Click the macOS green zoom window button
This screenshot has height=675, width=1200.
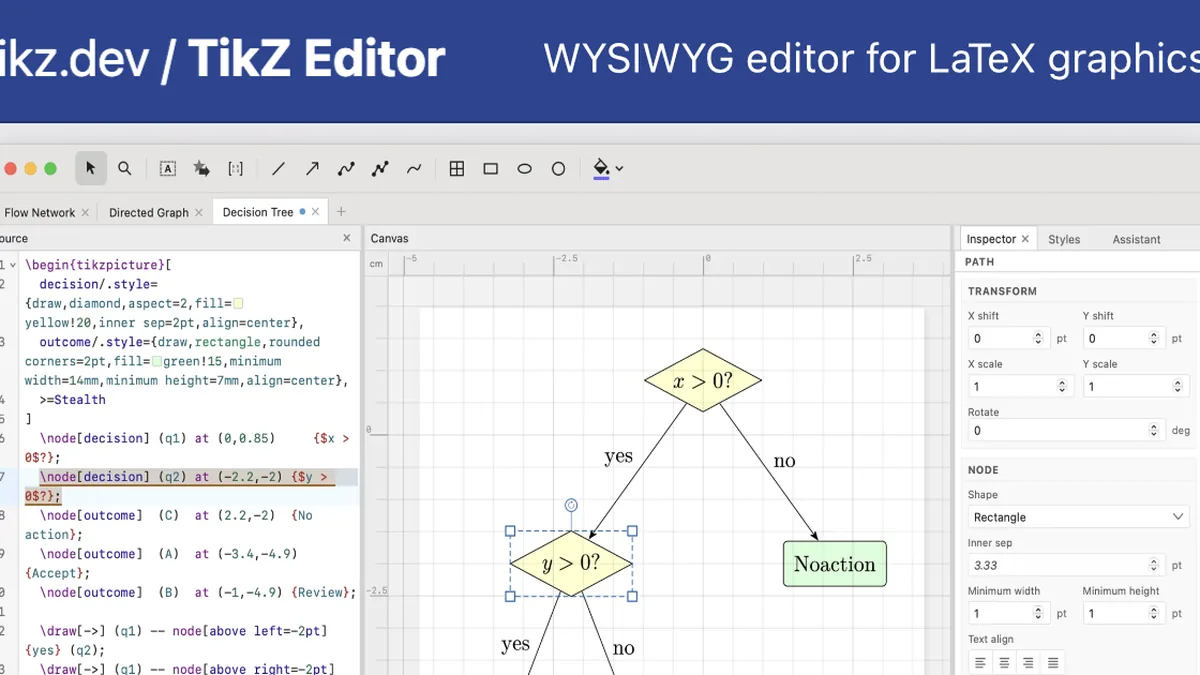[50, 169]
